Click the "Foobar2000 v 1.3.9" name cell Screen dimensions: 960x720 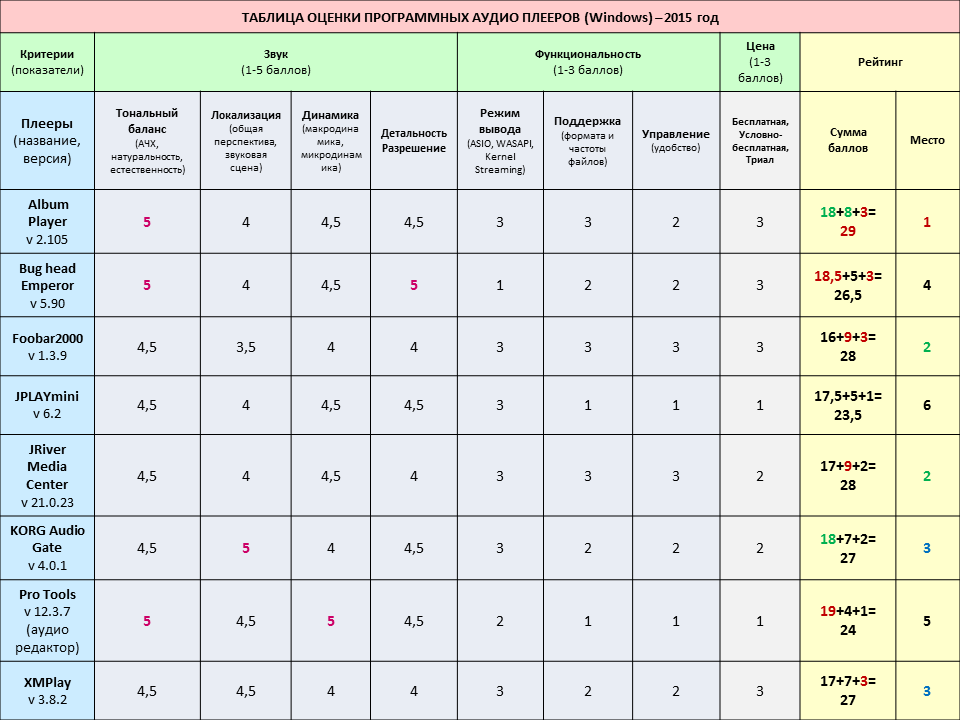47,347
